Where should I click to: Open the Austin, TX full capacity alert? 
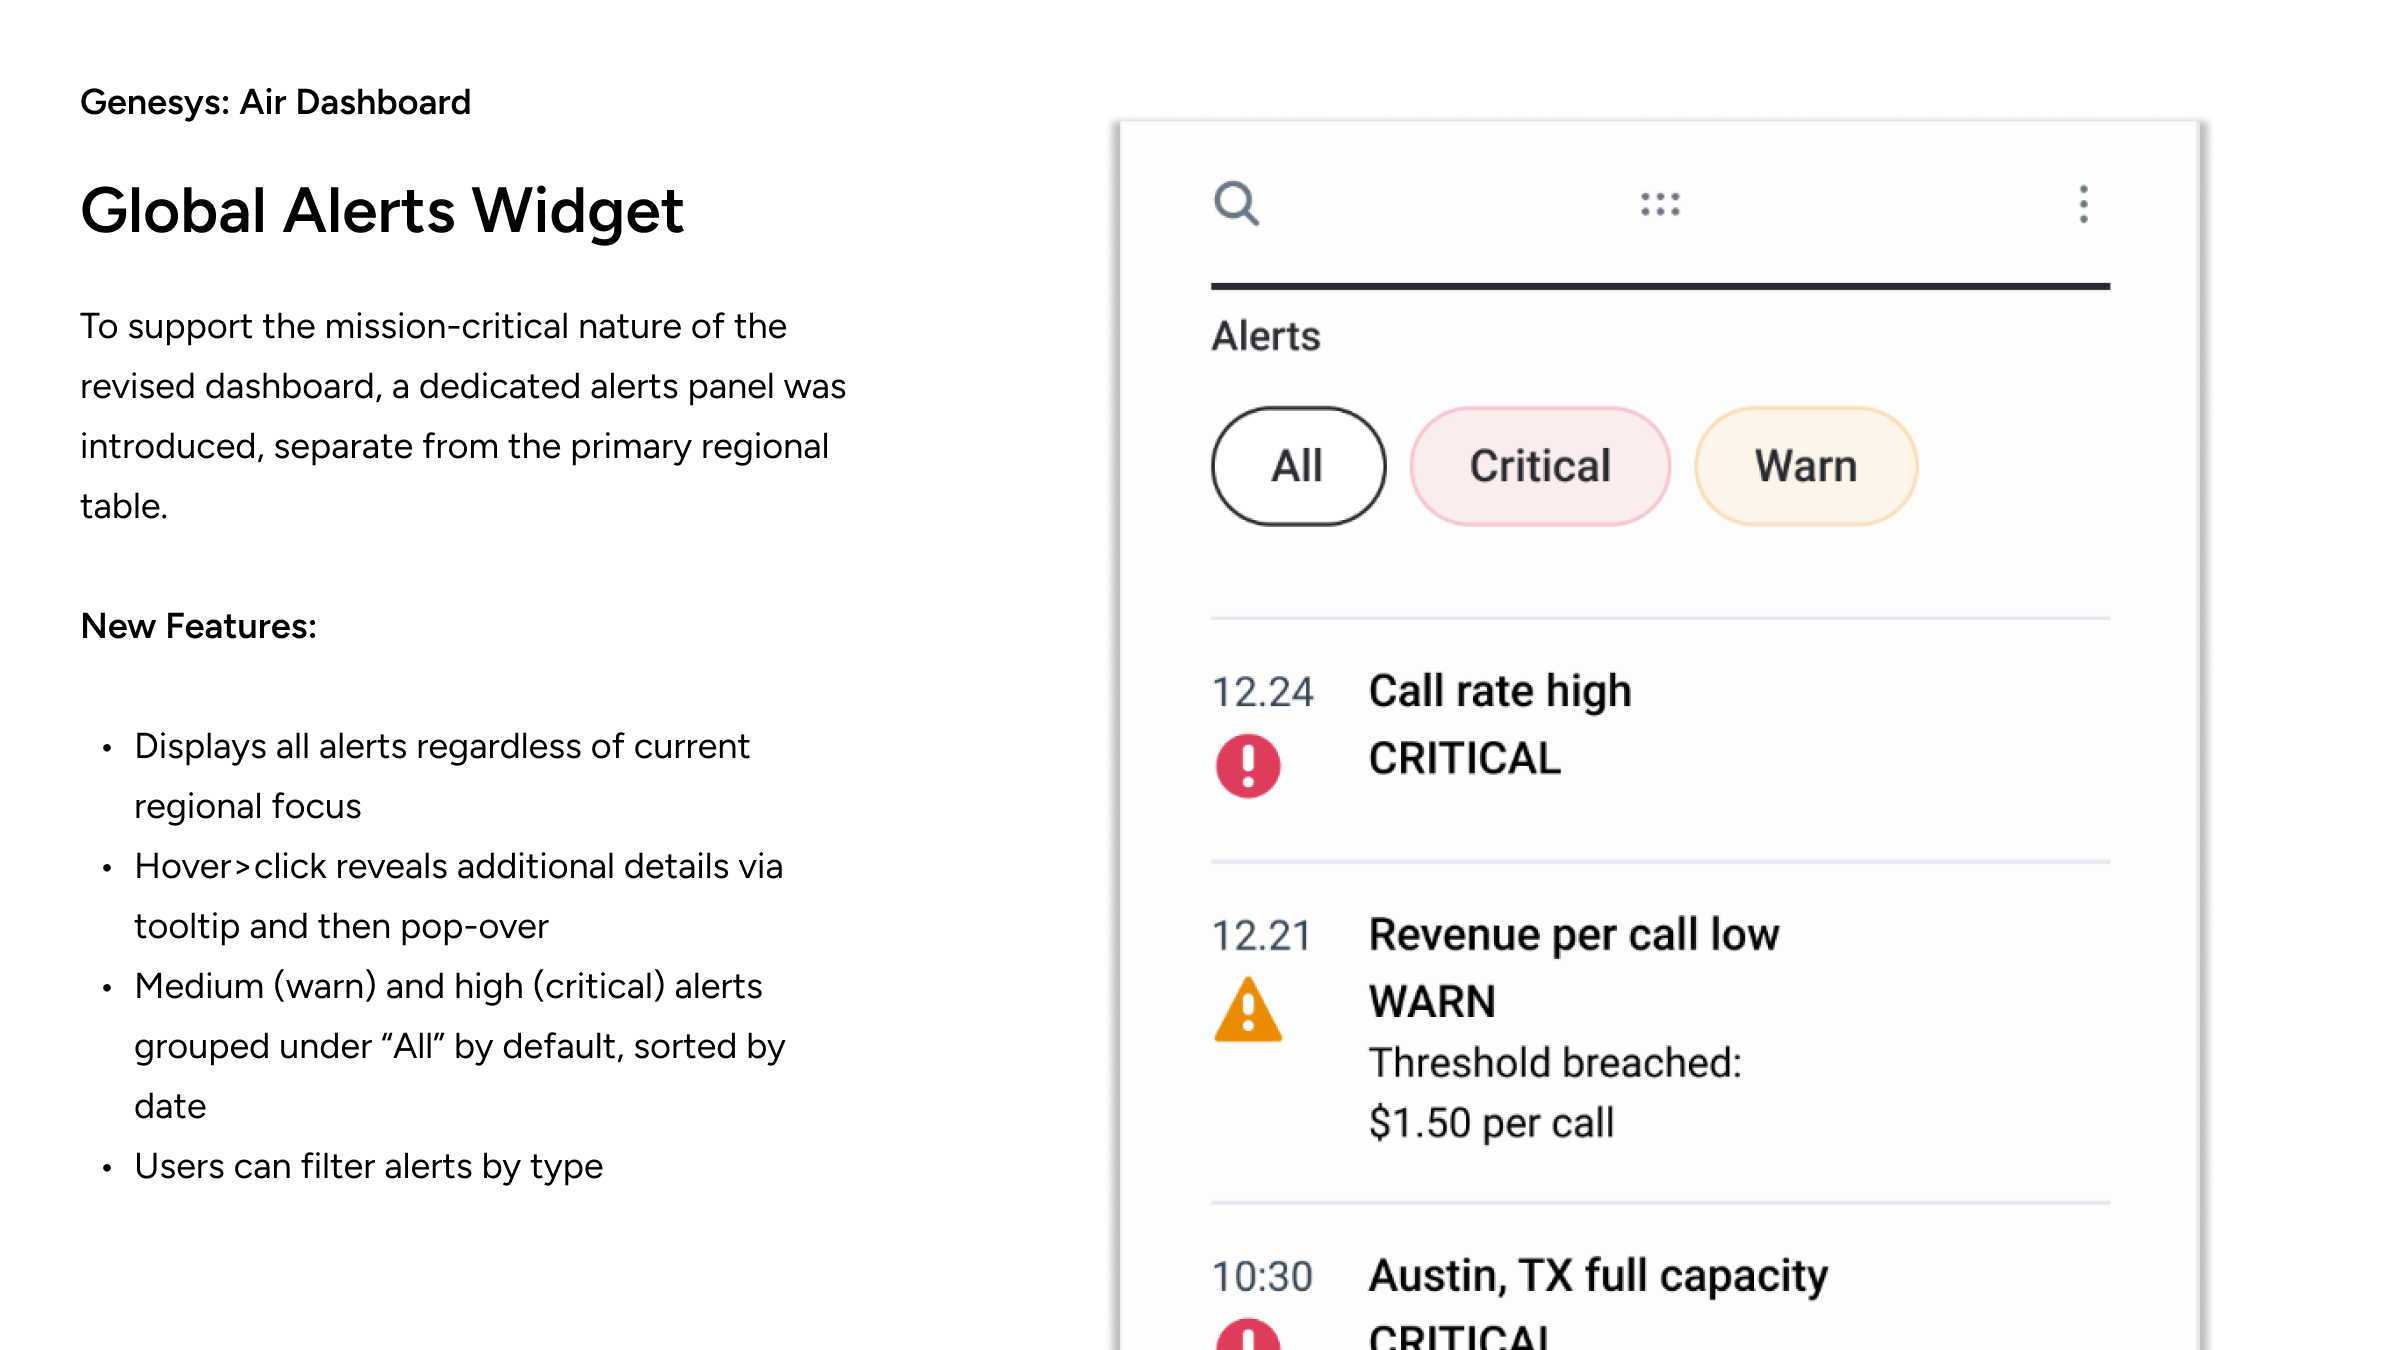point(1598,1276)
